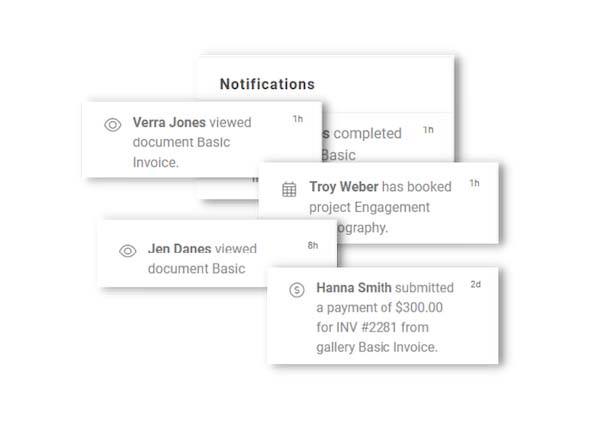
Task: Select the Verra Jones name link
Action: 169,123
